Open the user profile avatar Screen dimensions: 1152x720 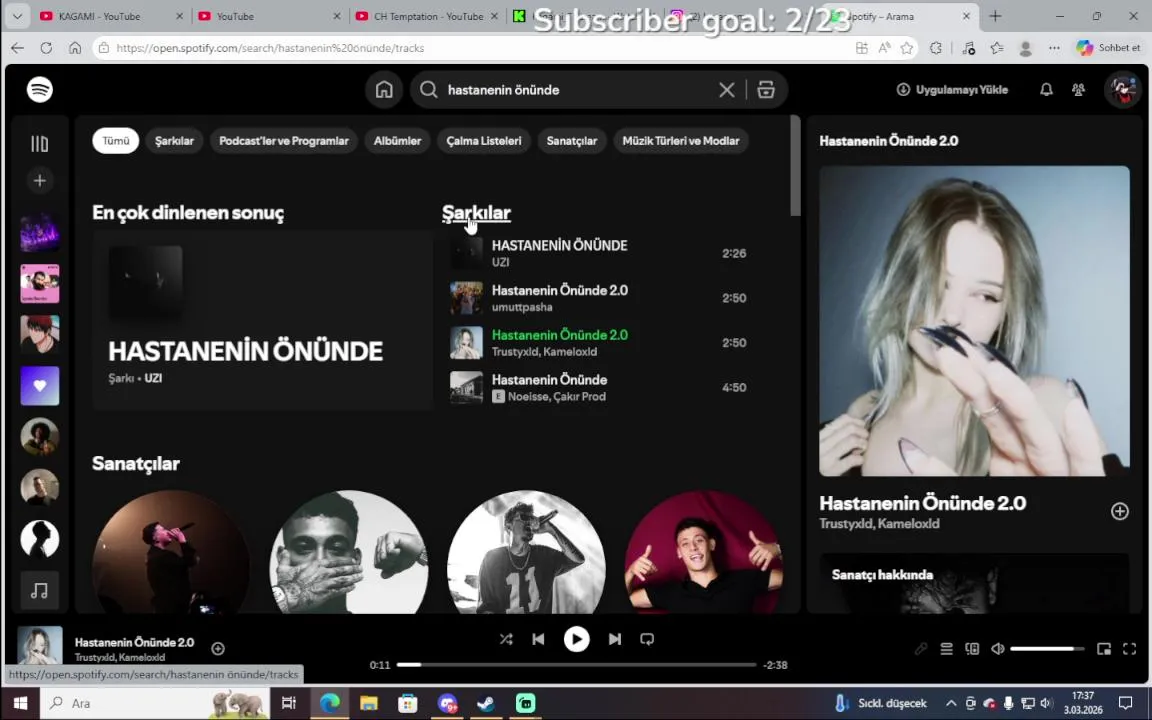point(1123,90)
